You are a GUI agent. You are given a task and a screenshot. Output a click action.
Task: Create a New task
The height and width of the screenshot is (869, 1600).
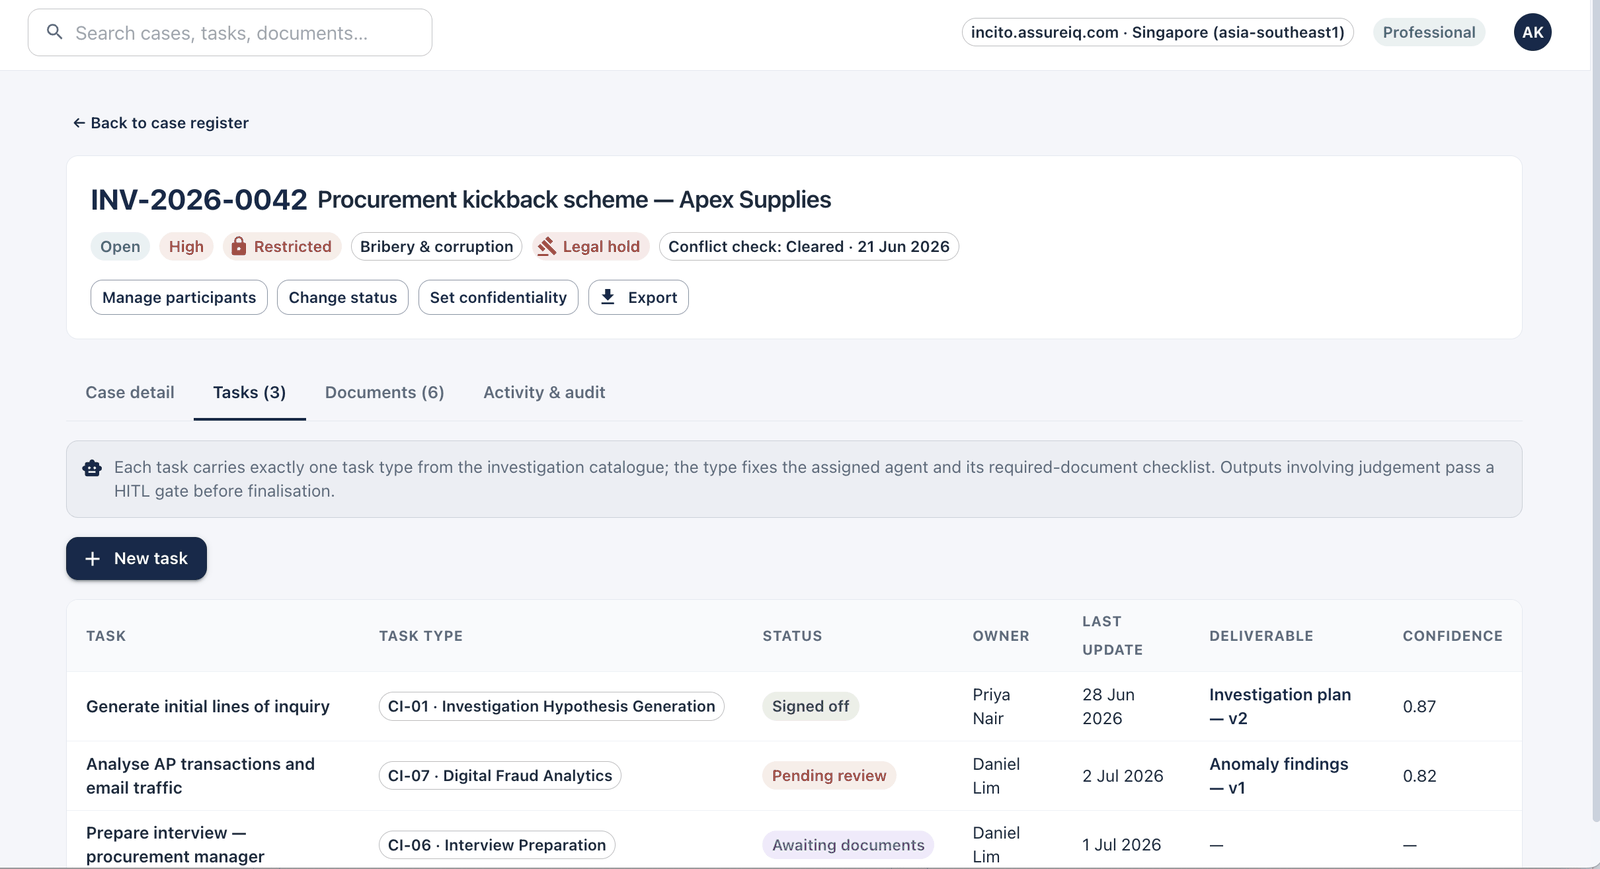(x=136, y=558)
